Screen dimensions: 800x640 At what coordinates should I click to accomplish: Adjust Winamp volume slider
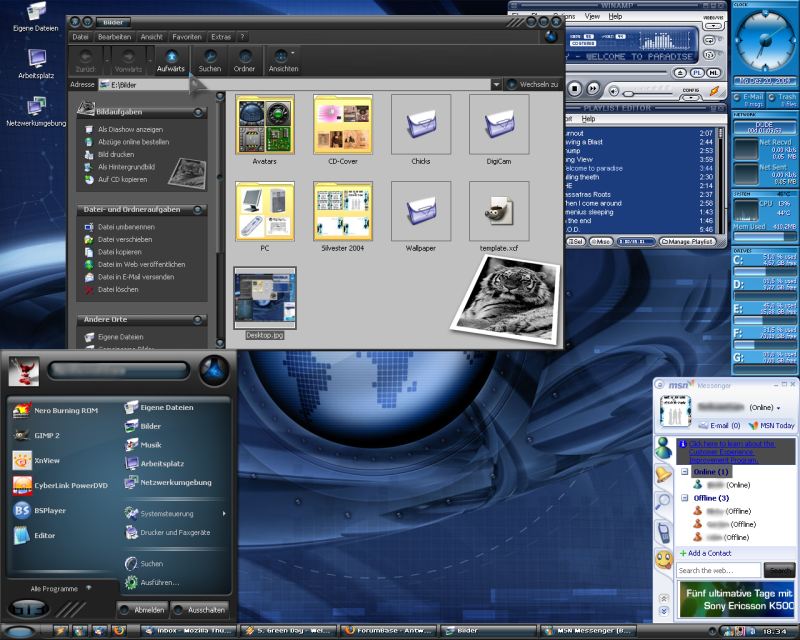(x=647, y=93)
